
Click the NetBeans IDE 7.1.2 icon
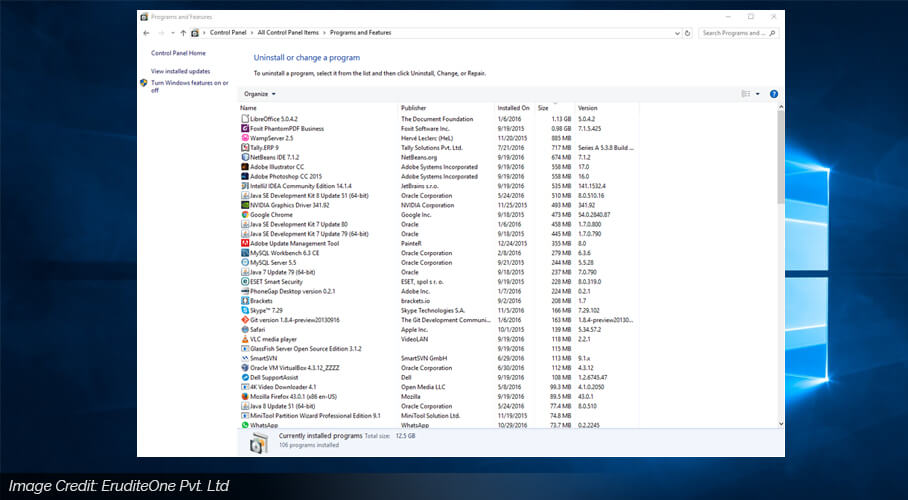(x=245, y=157)
